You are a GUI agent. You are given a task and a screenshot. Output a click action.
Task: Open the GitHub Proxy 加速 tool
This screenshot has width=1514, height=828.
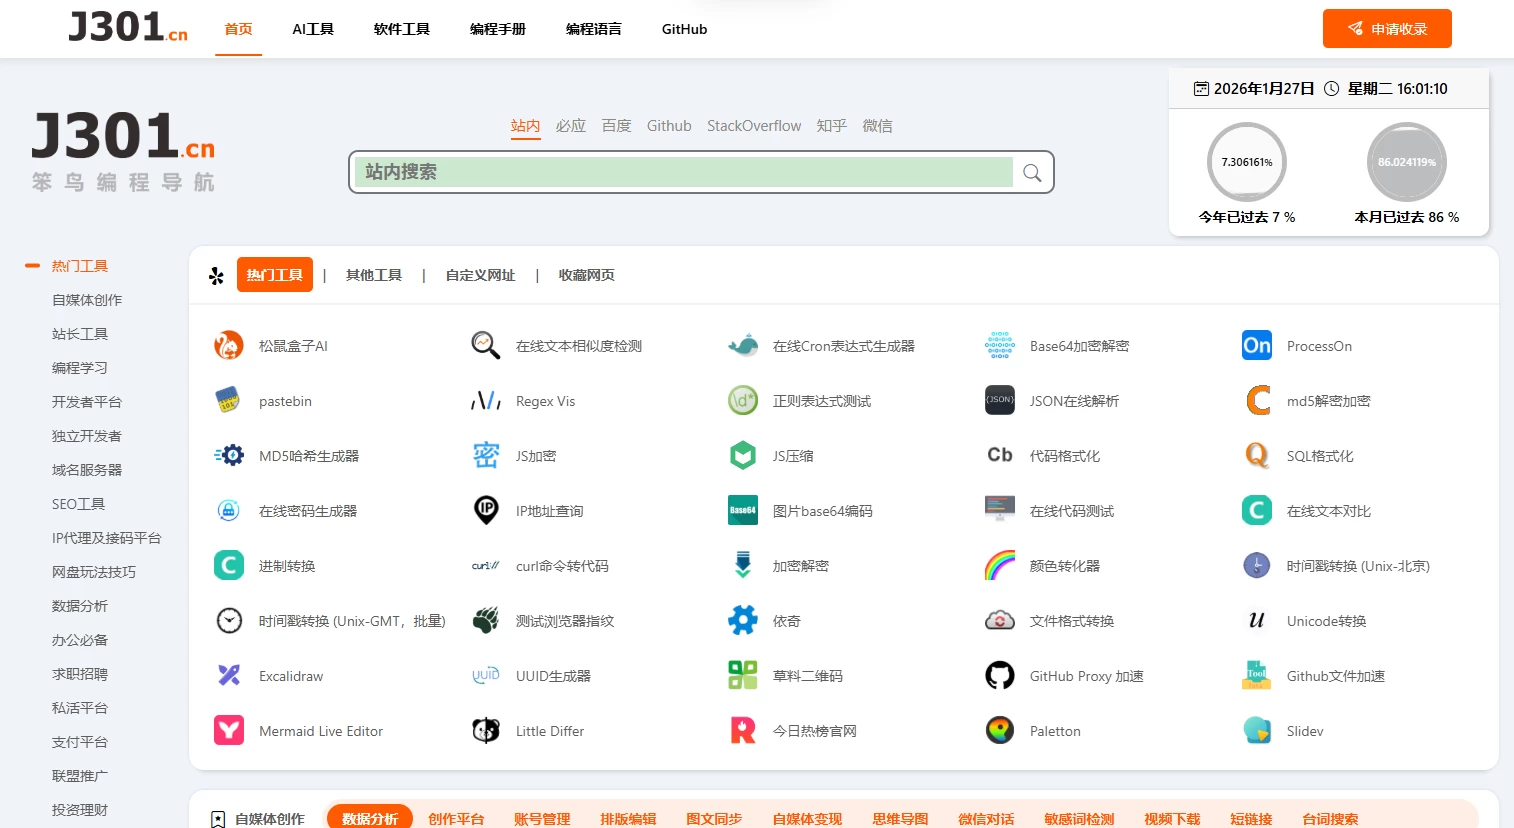pos(1084,675)
